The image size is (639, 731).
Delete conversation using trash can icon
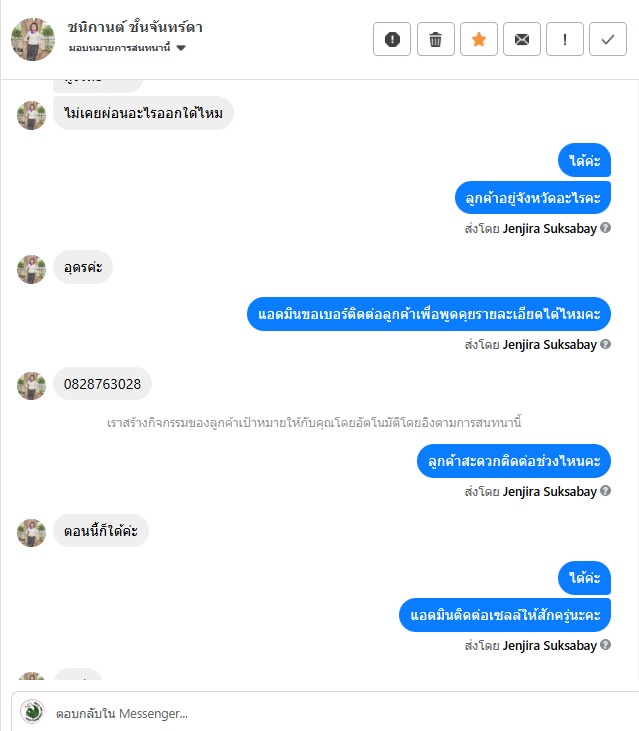435,39
